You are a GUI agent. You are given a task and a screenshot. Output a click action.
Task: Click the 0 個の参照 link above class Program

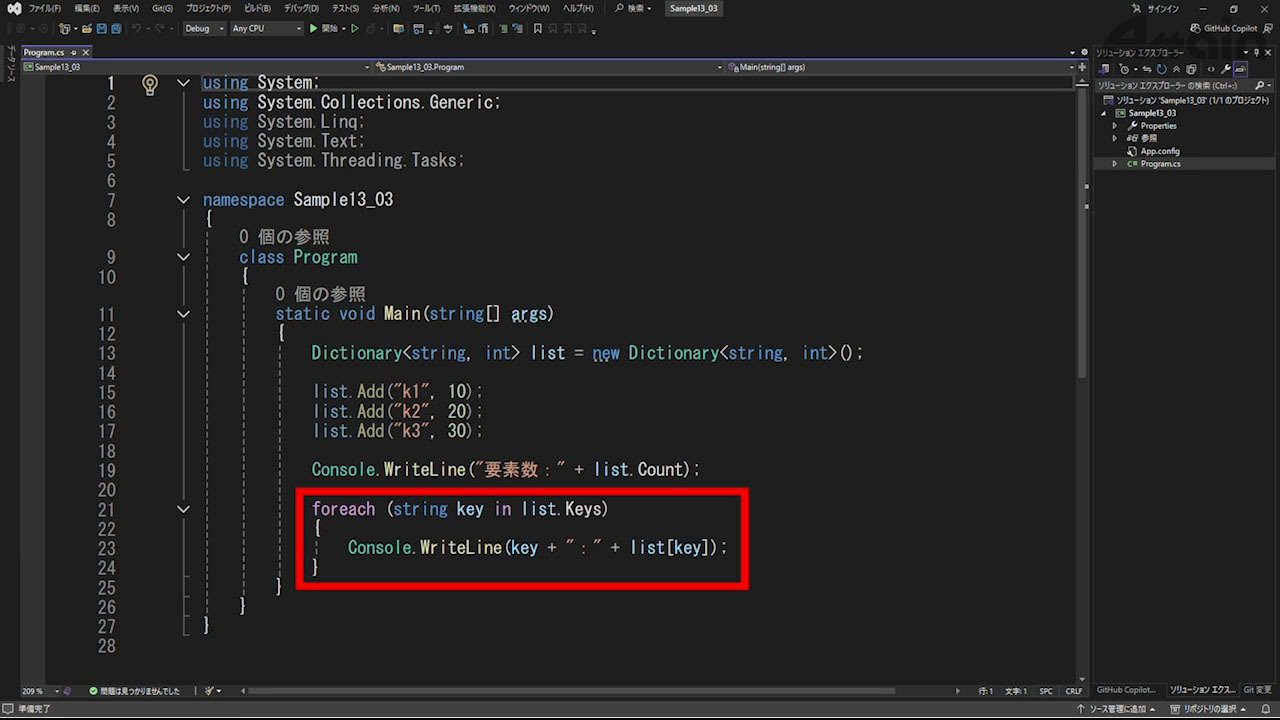click(x=283, y=237)
